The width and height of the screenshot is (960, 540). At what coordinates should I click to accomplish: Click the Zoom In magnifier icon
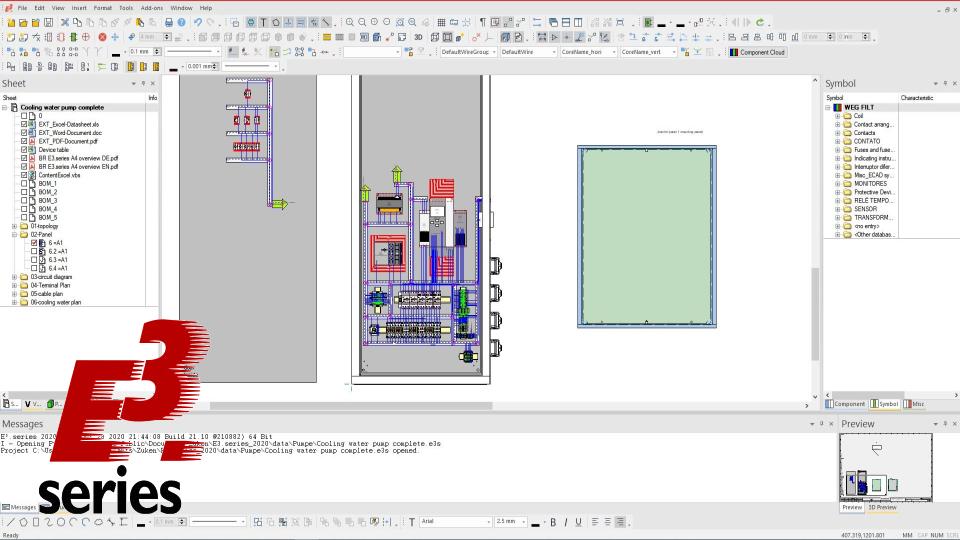point(350,23)
